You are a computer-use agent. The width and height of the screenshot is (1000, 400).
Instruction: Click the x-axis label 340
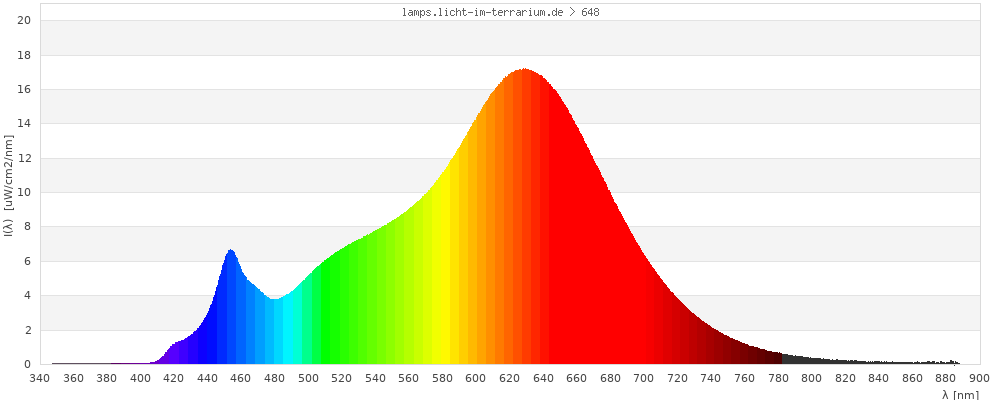[x=40, y=378]
